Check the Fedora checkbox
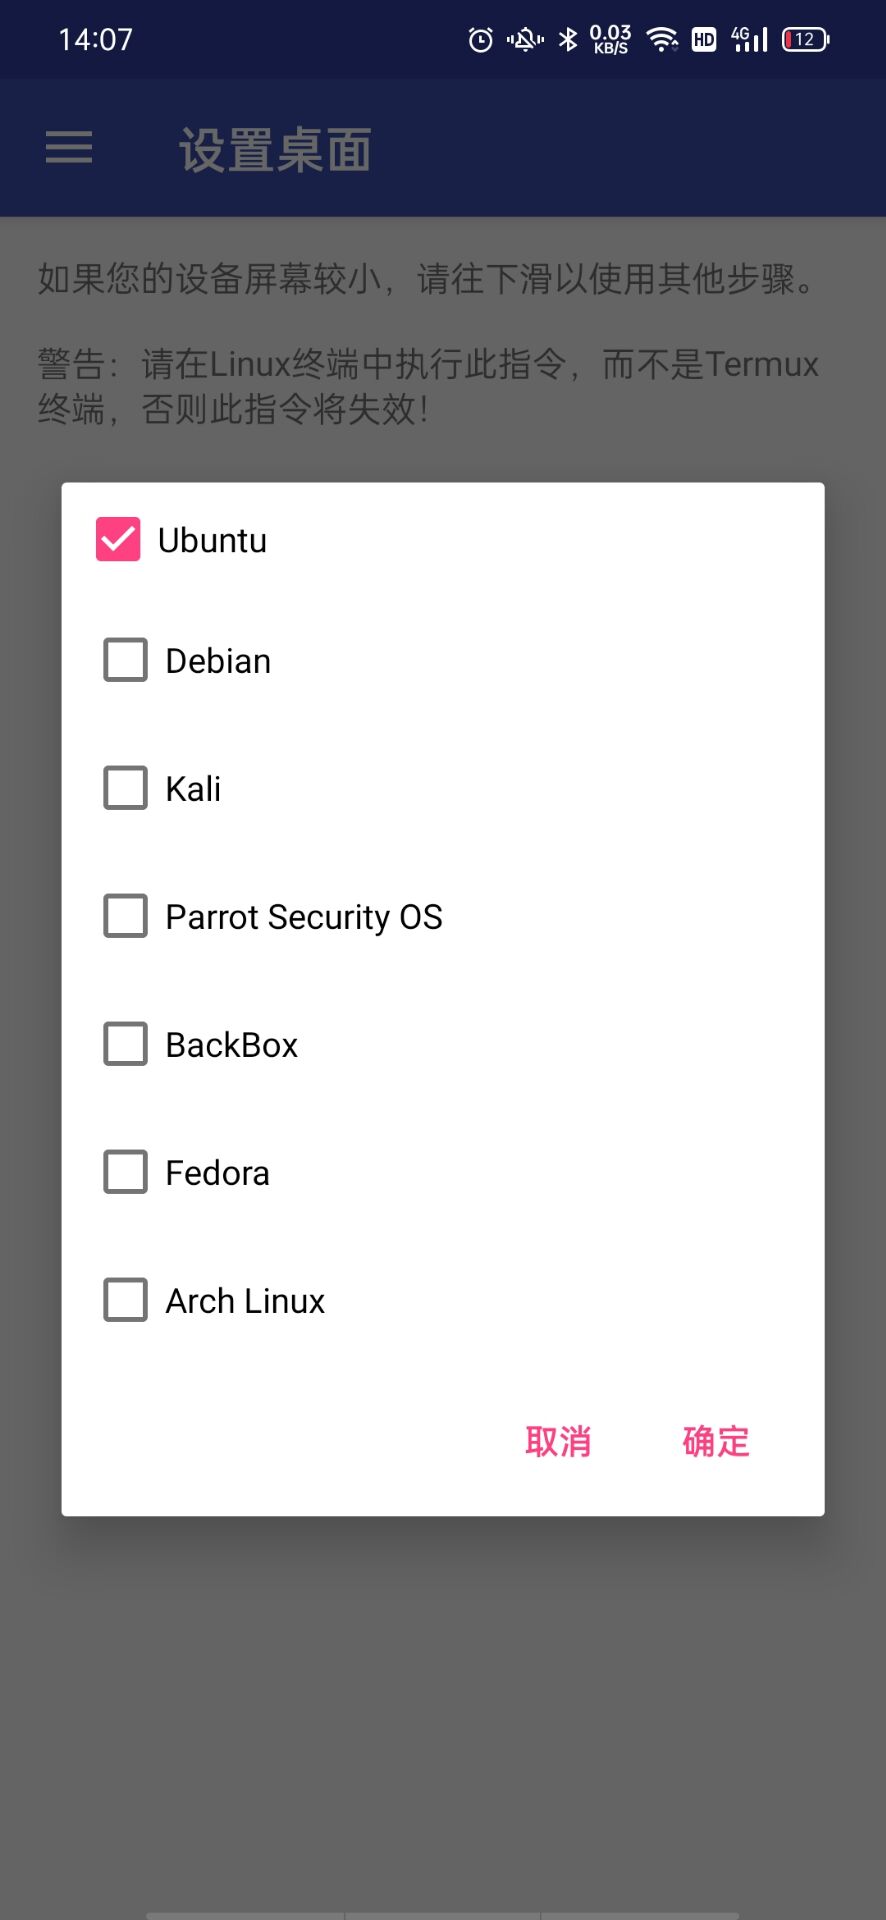 click(126, 1173)
